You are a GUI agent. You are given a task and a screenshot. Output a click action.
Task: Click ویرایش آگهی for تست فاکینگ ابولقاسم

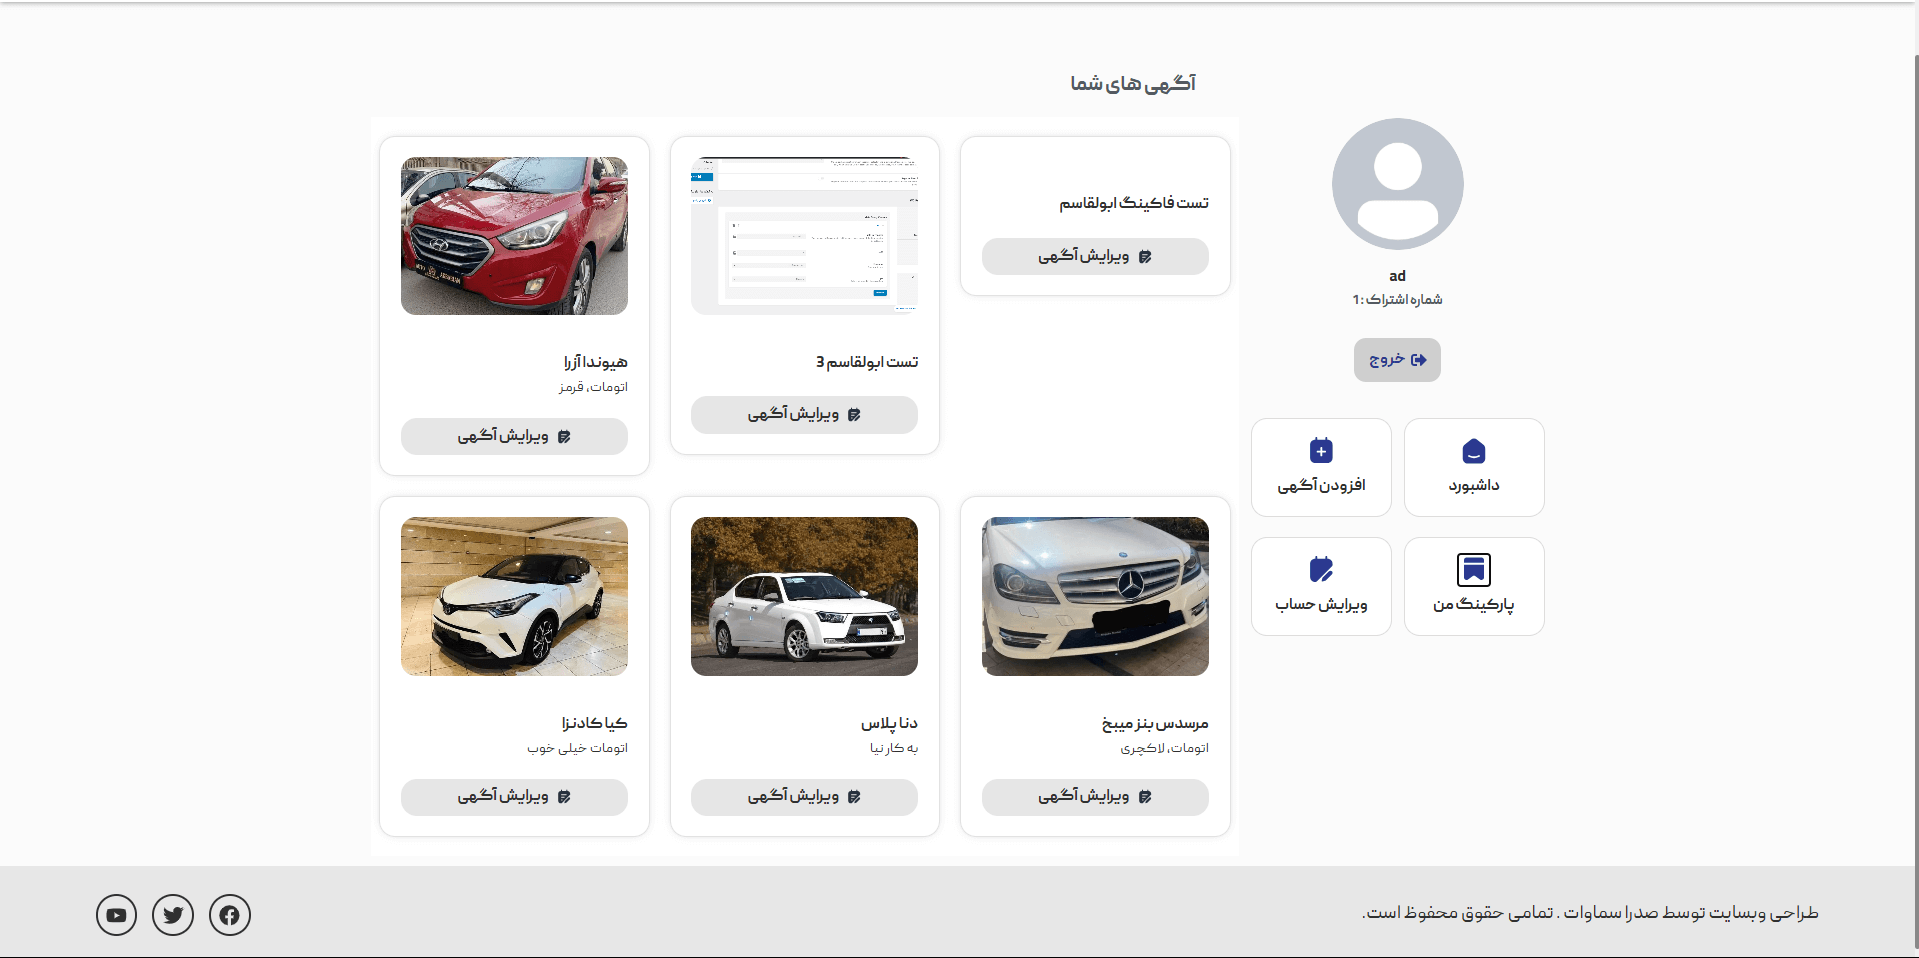(1095, 256)
